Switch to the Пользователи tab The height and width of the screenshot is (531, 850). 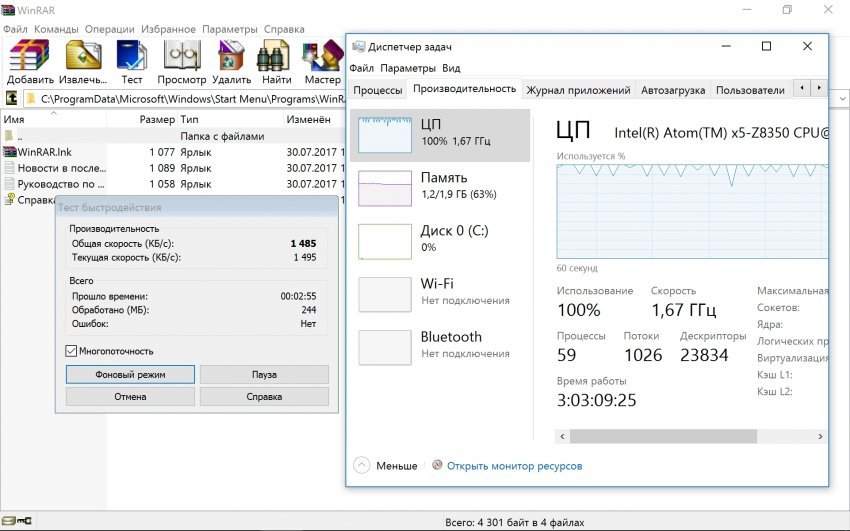coord(750,90)
